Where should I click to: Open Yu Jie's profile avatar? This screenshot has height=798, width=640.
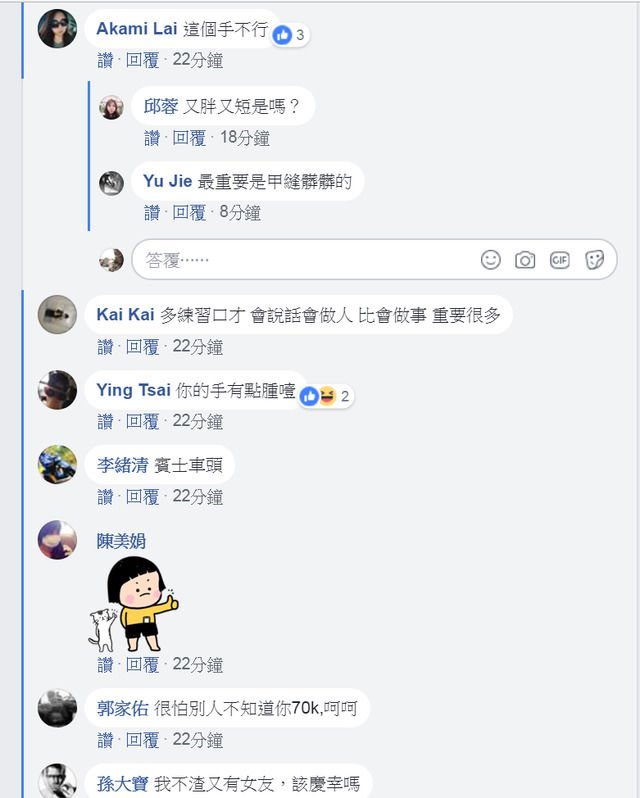tap(111, 183)
